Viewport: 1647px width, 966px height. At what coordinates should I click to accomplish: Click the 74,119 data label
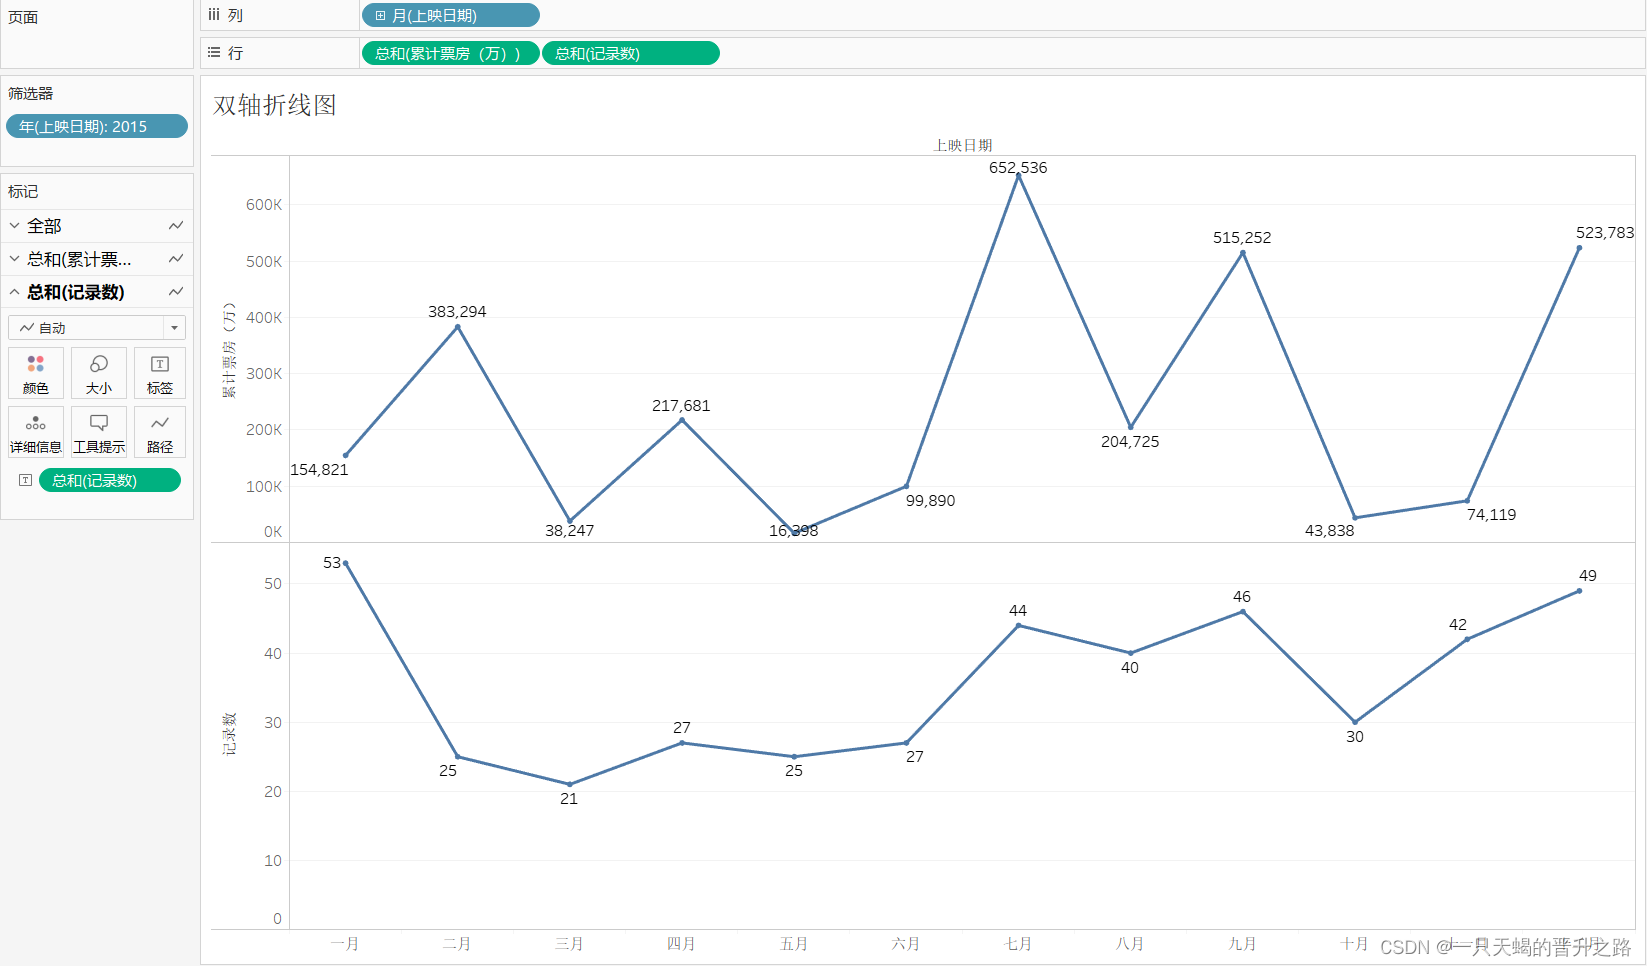click(1491, 514)
